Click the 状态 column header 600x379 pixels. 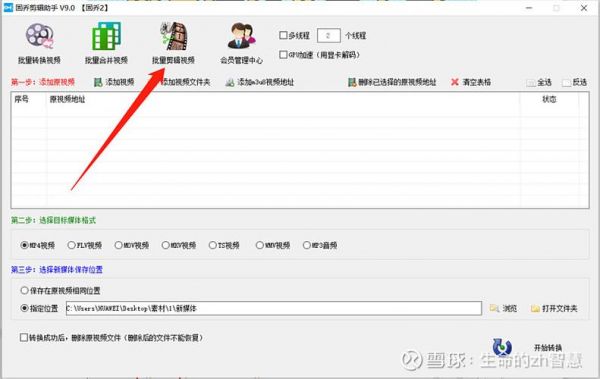[549, 99]
